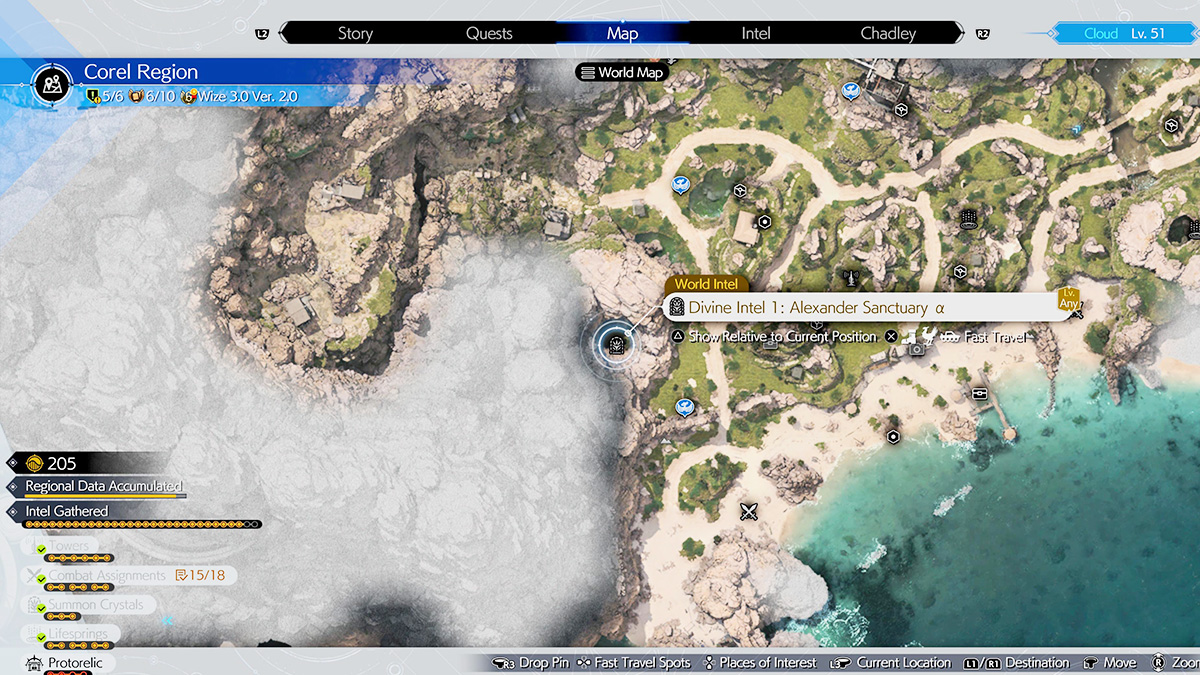The height and width of the screenshot is (675, 1200).
Task: Select the Alexander Sanctuary marker on map
Action: (616, 346)
